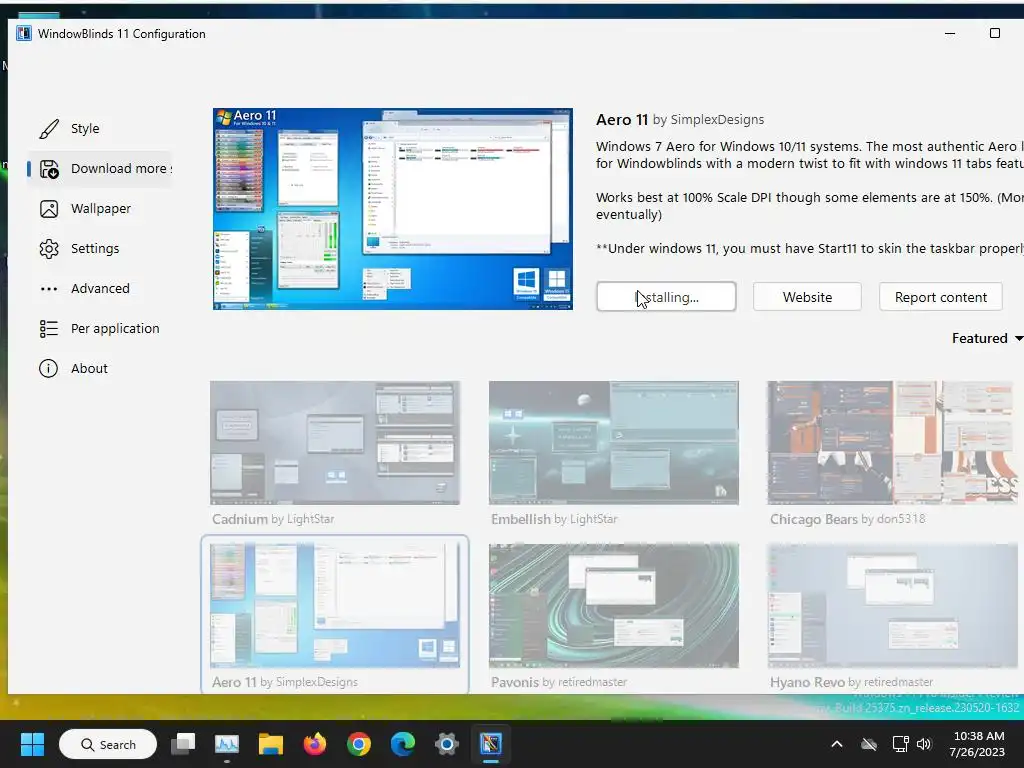This screenshot has height=768, width=1024.
Task: Open the Per application page
Action: [x=115, y=328]
